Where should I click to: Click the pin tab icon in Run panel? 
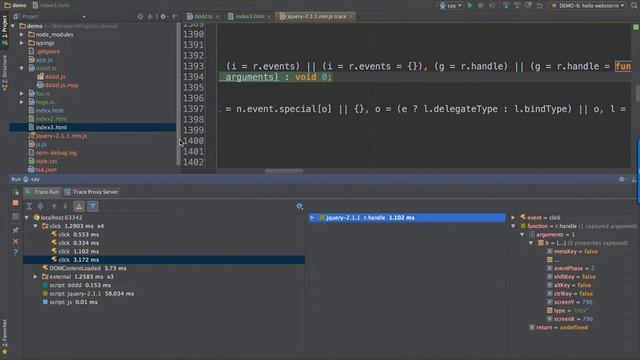(x=16, y=230)
